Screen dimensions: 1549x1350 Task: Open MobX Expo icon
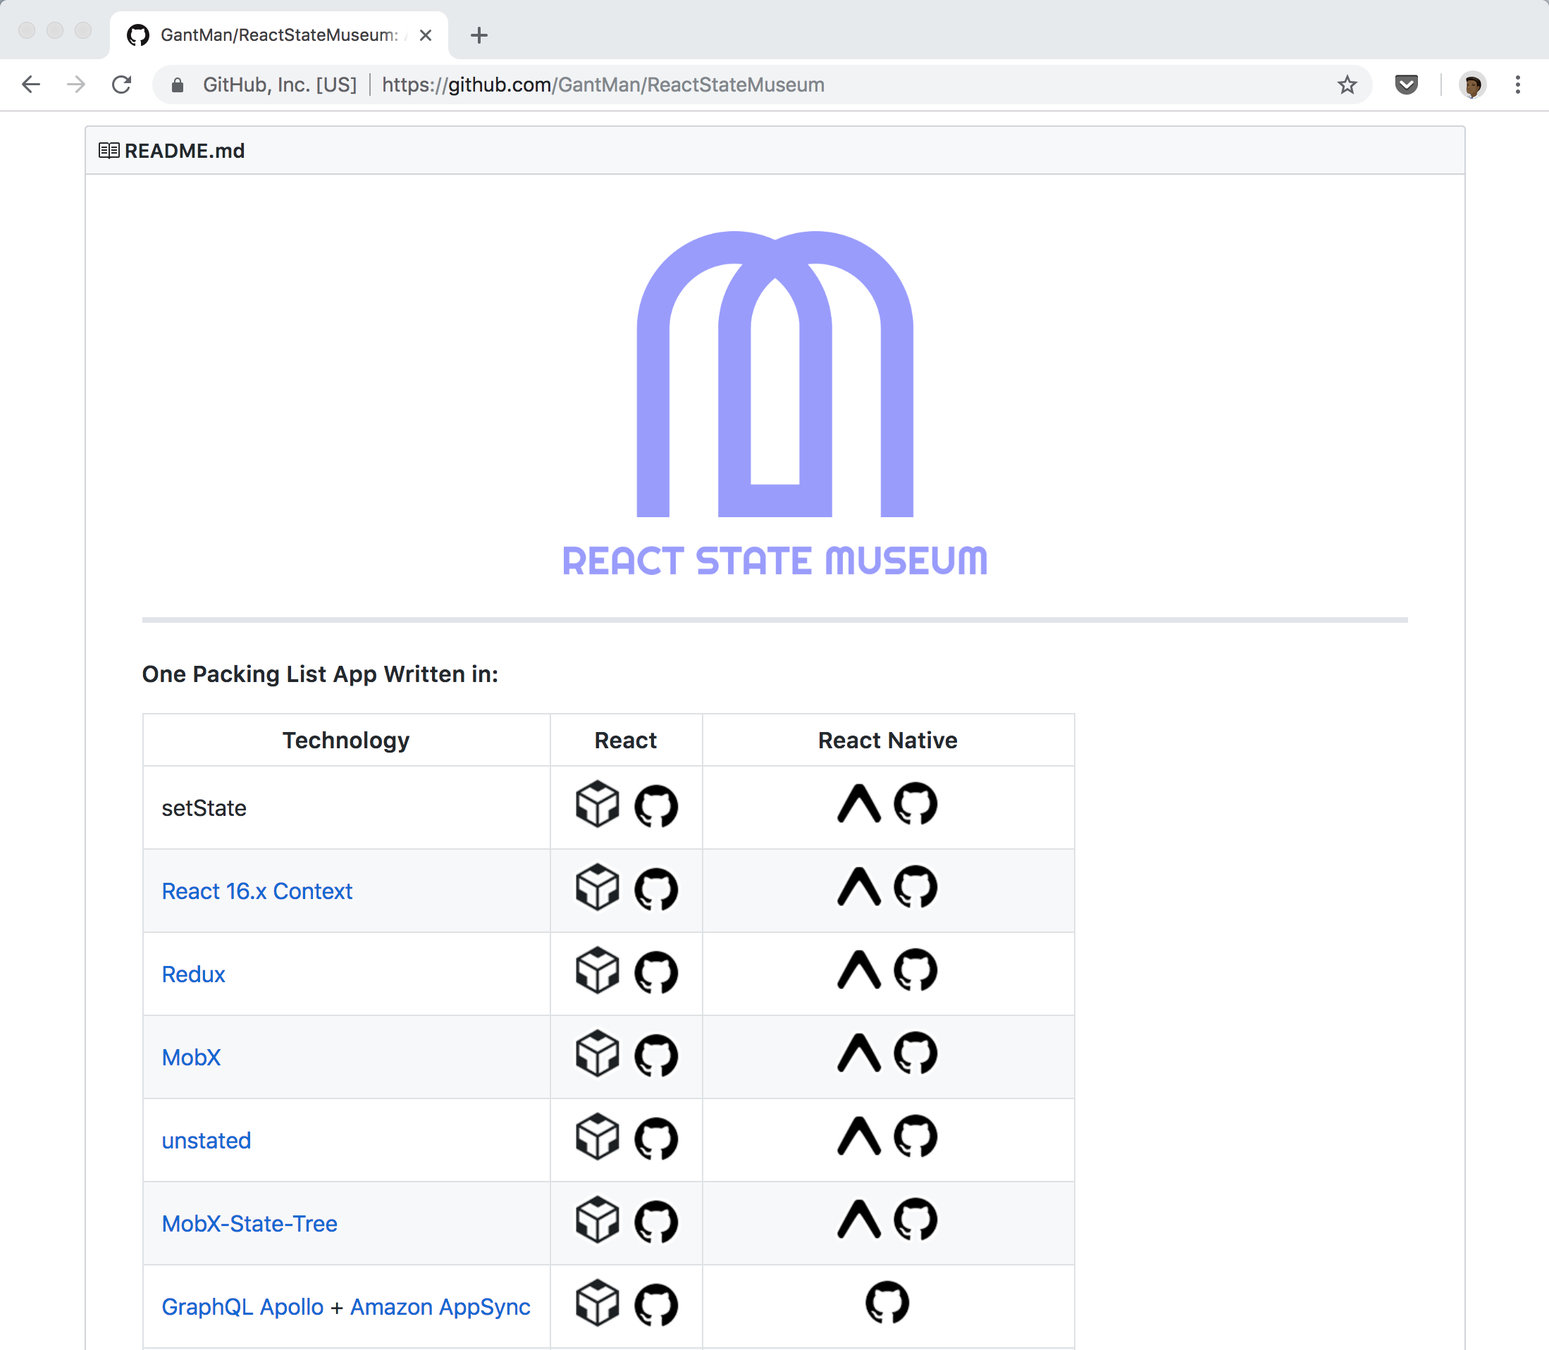coord(859,1052)
